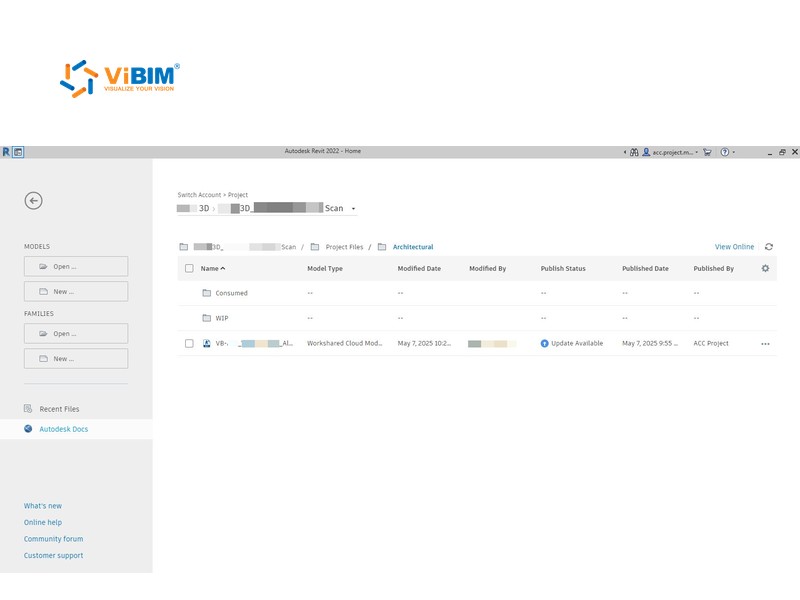Click the Architectural breadcrumb folder icon
The image size is (800, 600).
382,247
